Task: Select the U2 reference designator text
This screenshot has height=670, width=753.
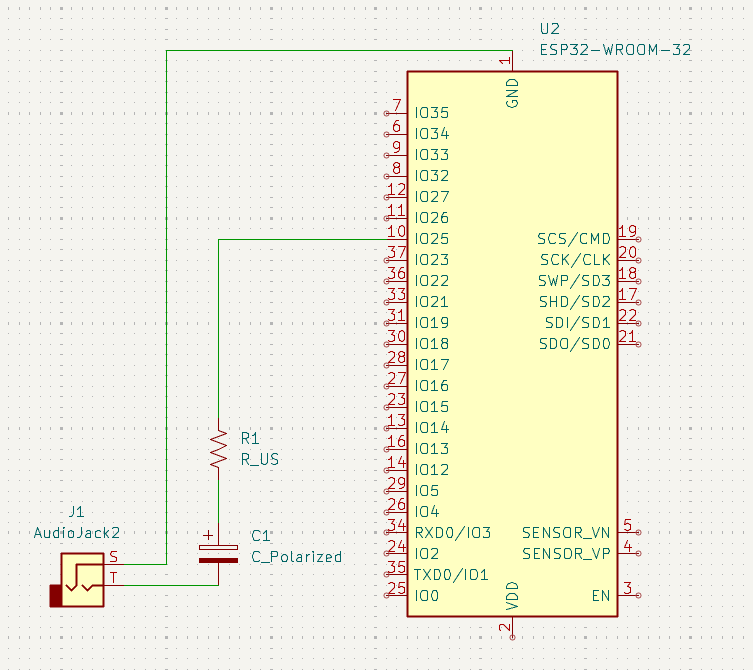Action: (552, 30)
